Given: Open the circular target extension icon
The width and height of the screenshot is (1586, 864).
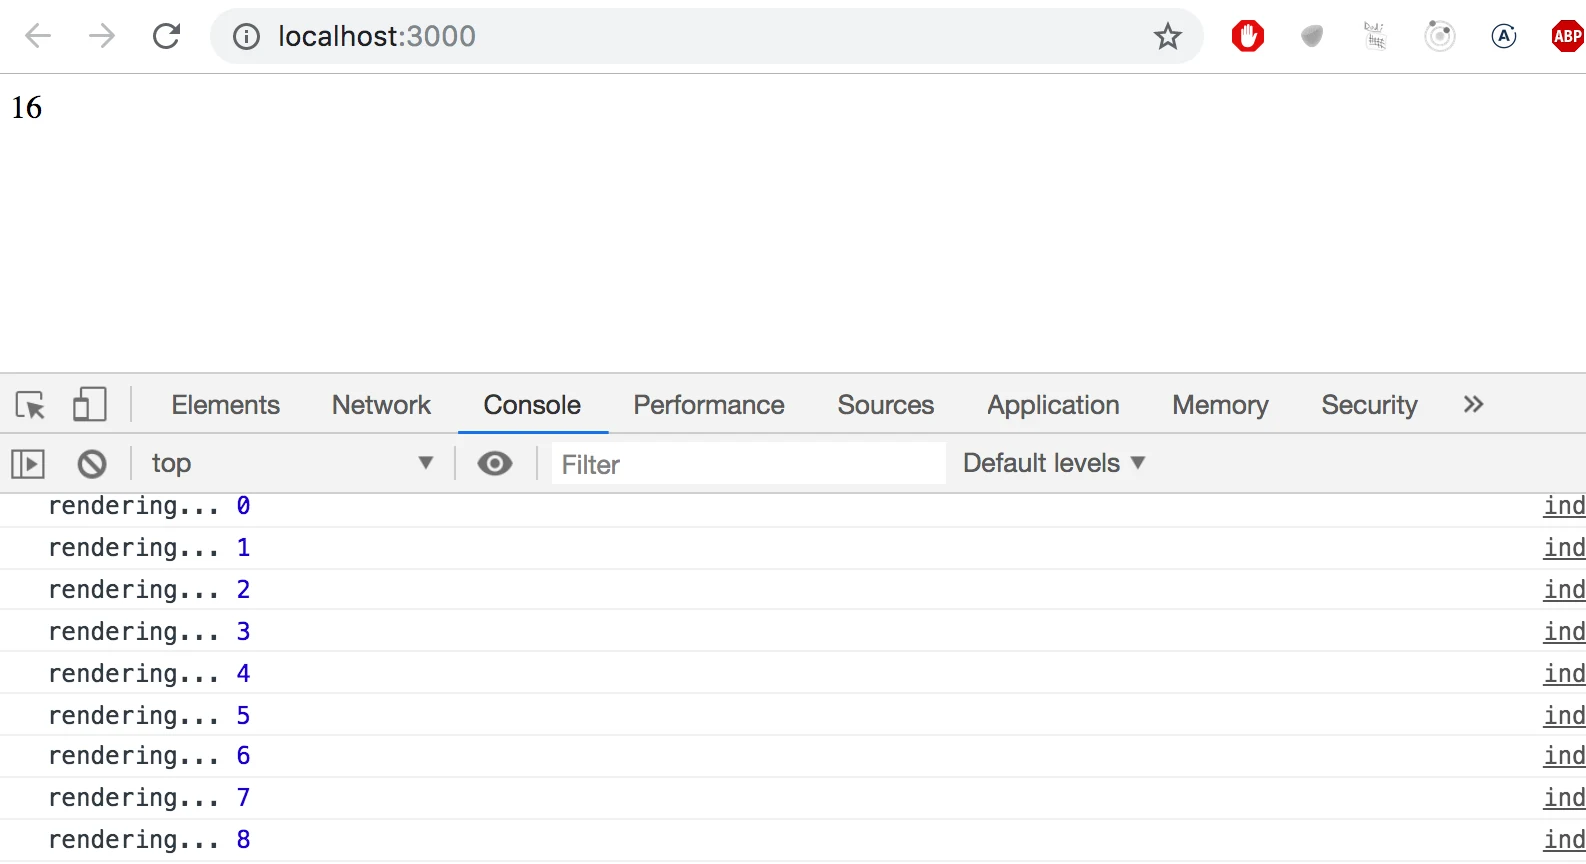Looking at the screenshot, I should pos(1440,37).
